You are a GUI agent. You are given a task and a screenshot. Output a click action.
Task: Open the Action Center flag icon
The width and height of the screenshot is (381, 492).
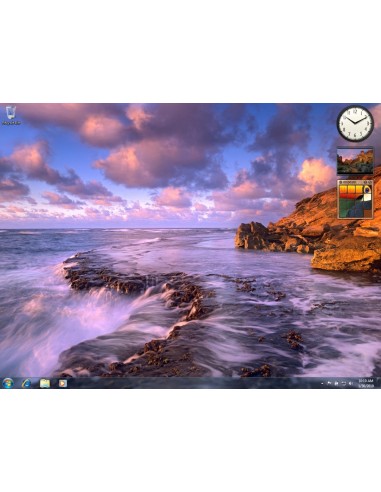pyautogui.click(x=329, y=383)
